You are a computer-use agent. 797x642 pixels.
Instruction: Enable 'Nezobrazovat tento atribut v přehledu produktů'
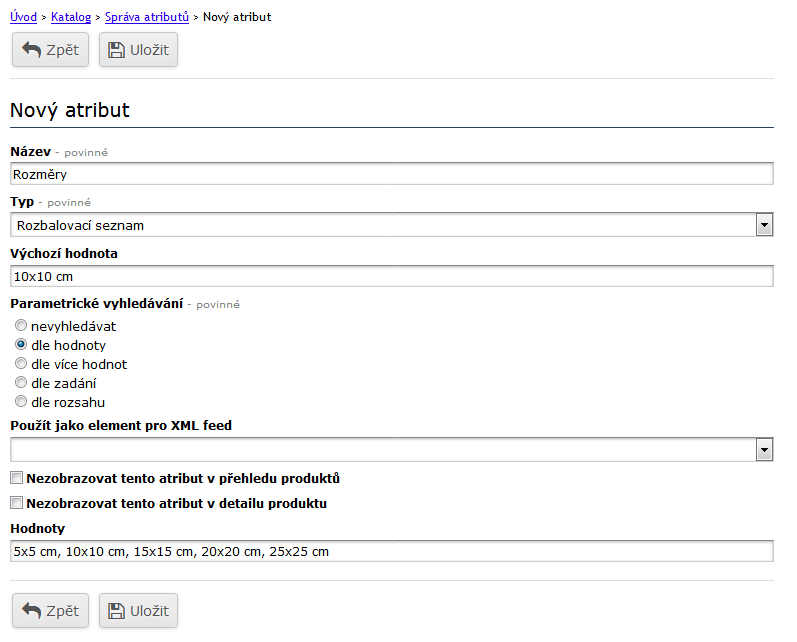point(16,478)
